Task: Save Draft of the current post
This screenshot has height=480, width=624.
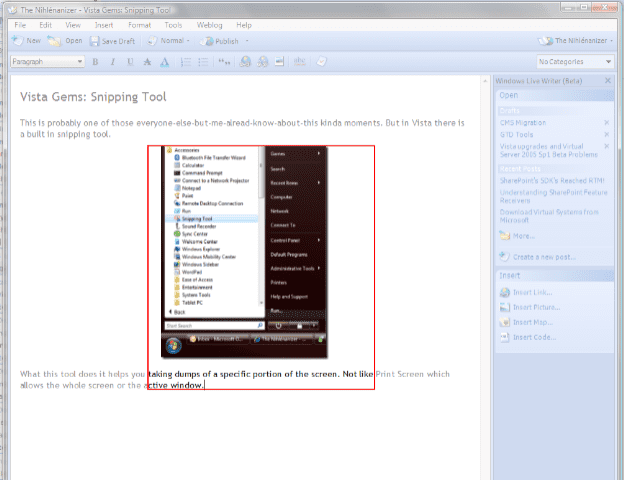Action: pyautogui.click(x=112, y=41)
